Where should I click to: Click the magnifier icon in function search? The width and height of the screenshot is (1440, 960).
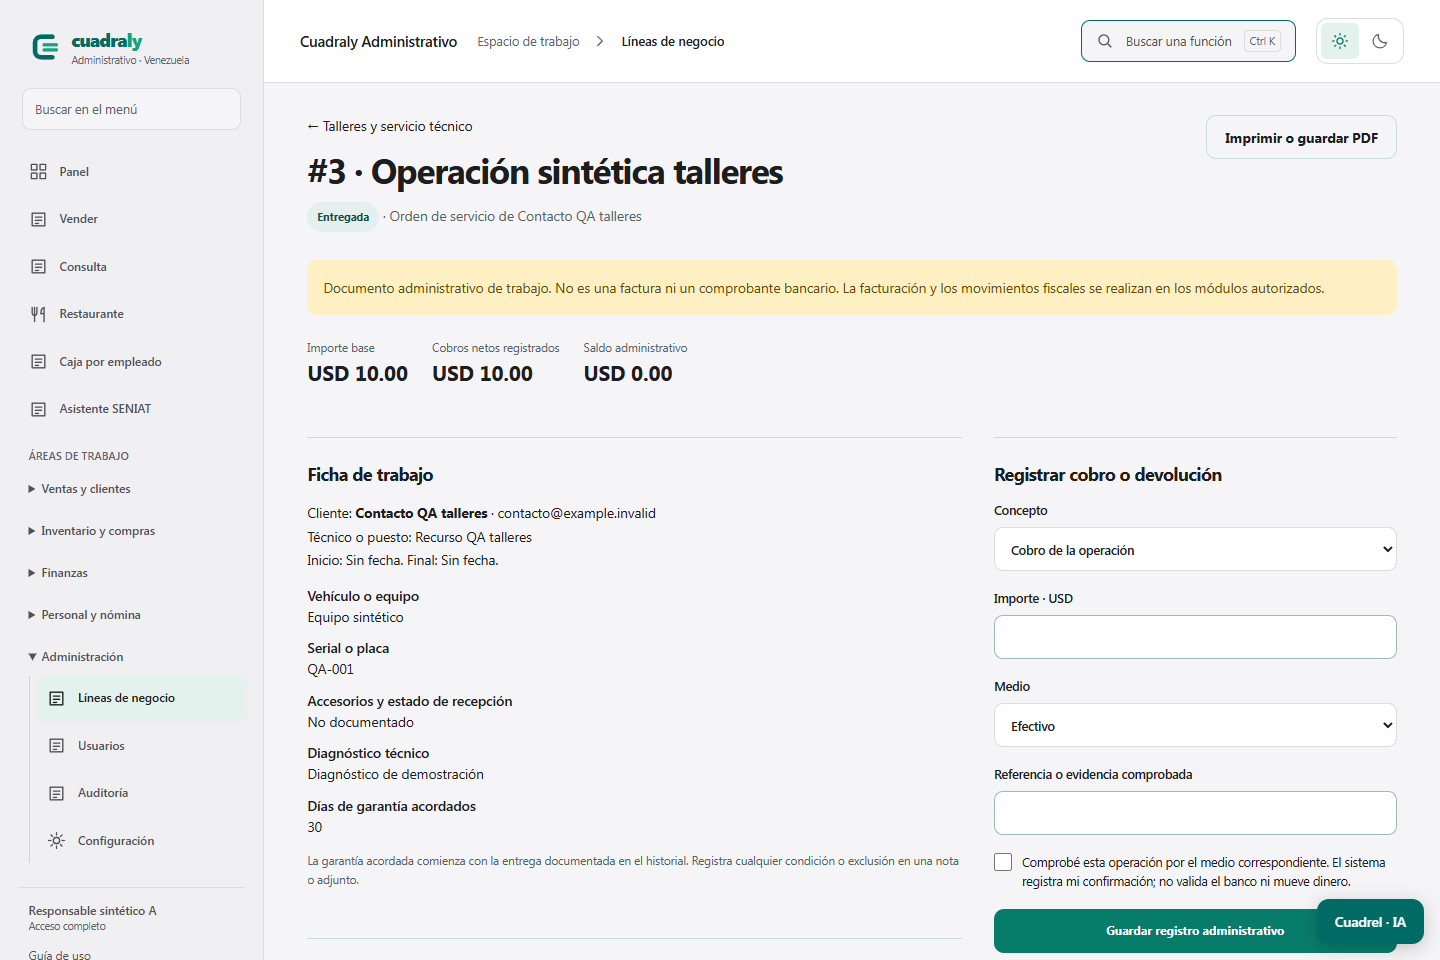1105,41
